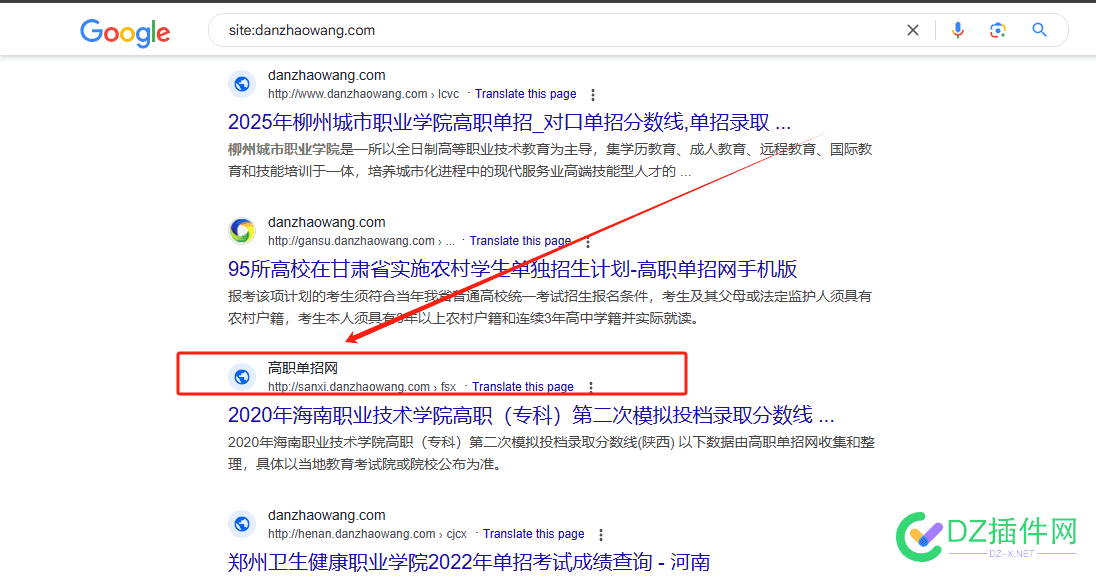Viewport: 1096px width, 577px height.
Task: Click globe favicon of henan.danzhaowang.com result
Action: (242, 524)
